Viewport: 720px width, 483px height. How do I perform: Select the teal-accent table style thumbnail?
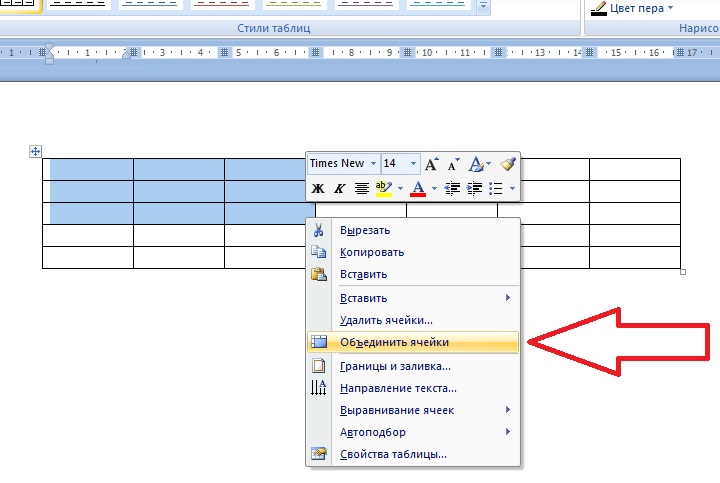438,5
